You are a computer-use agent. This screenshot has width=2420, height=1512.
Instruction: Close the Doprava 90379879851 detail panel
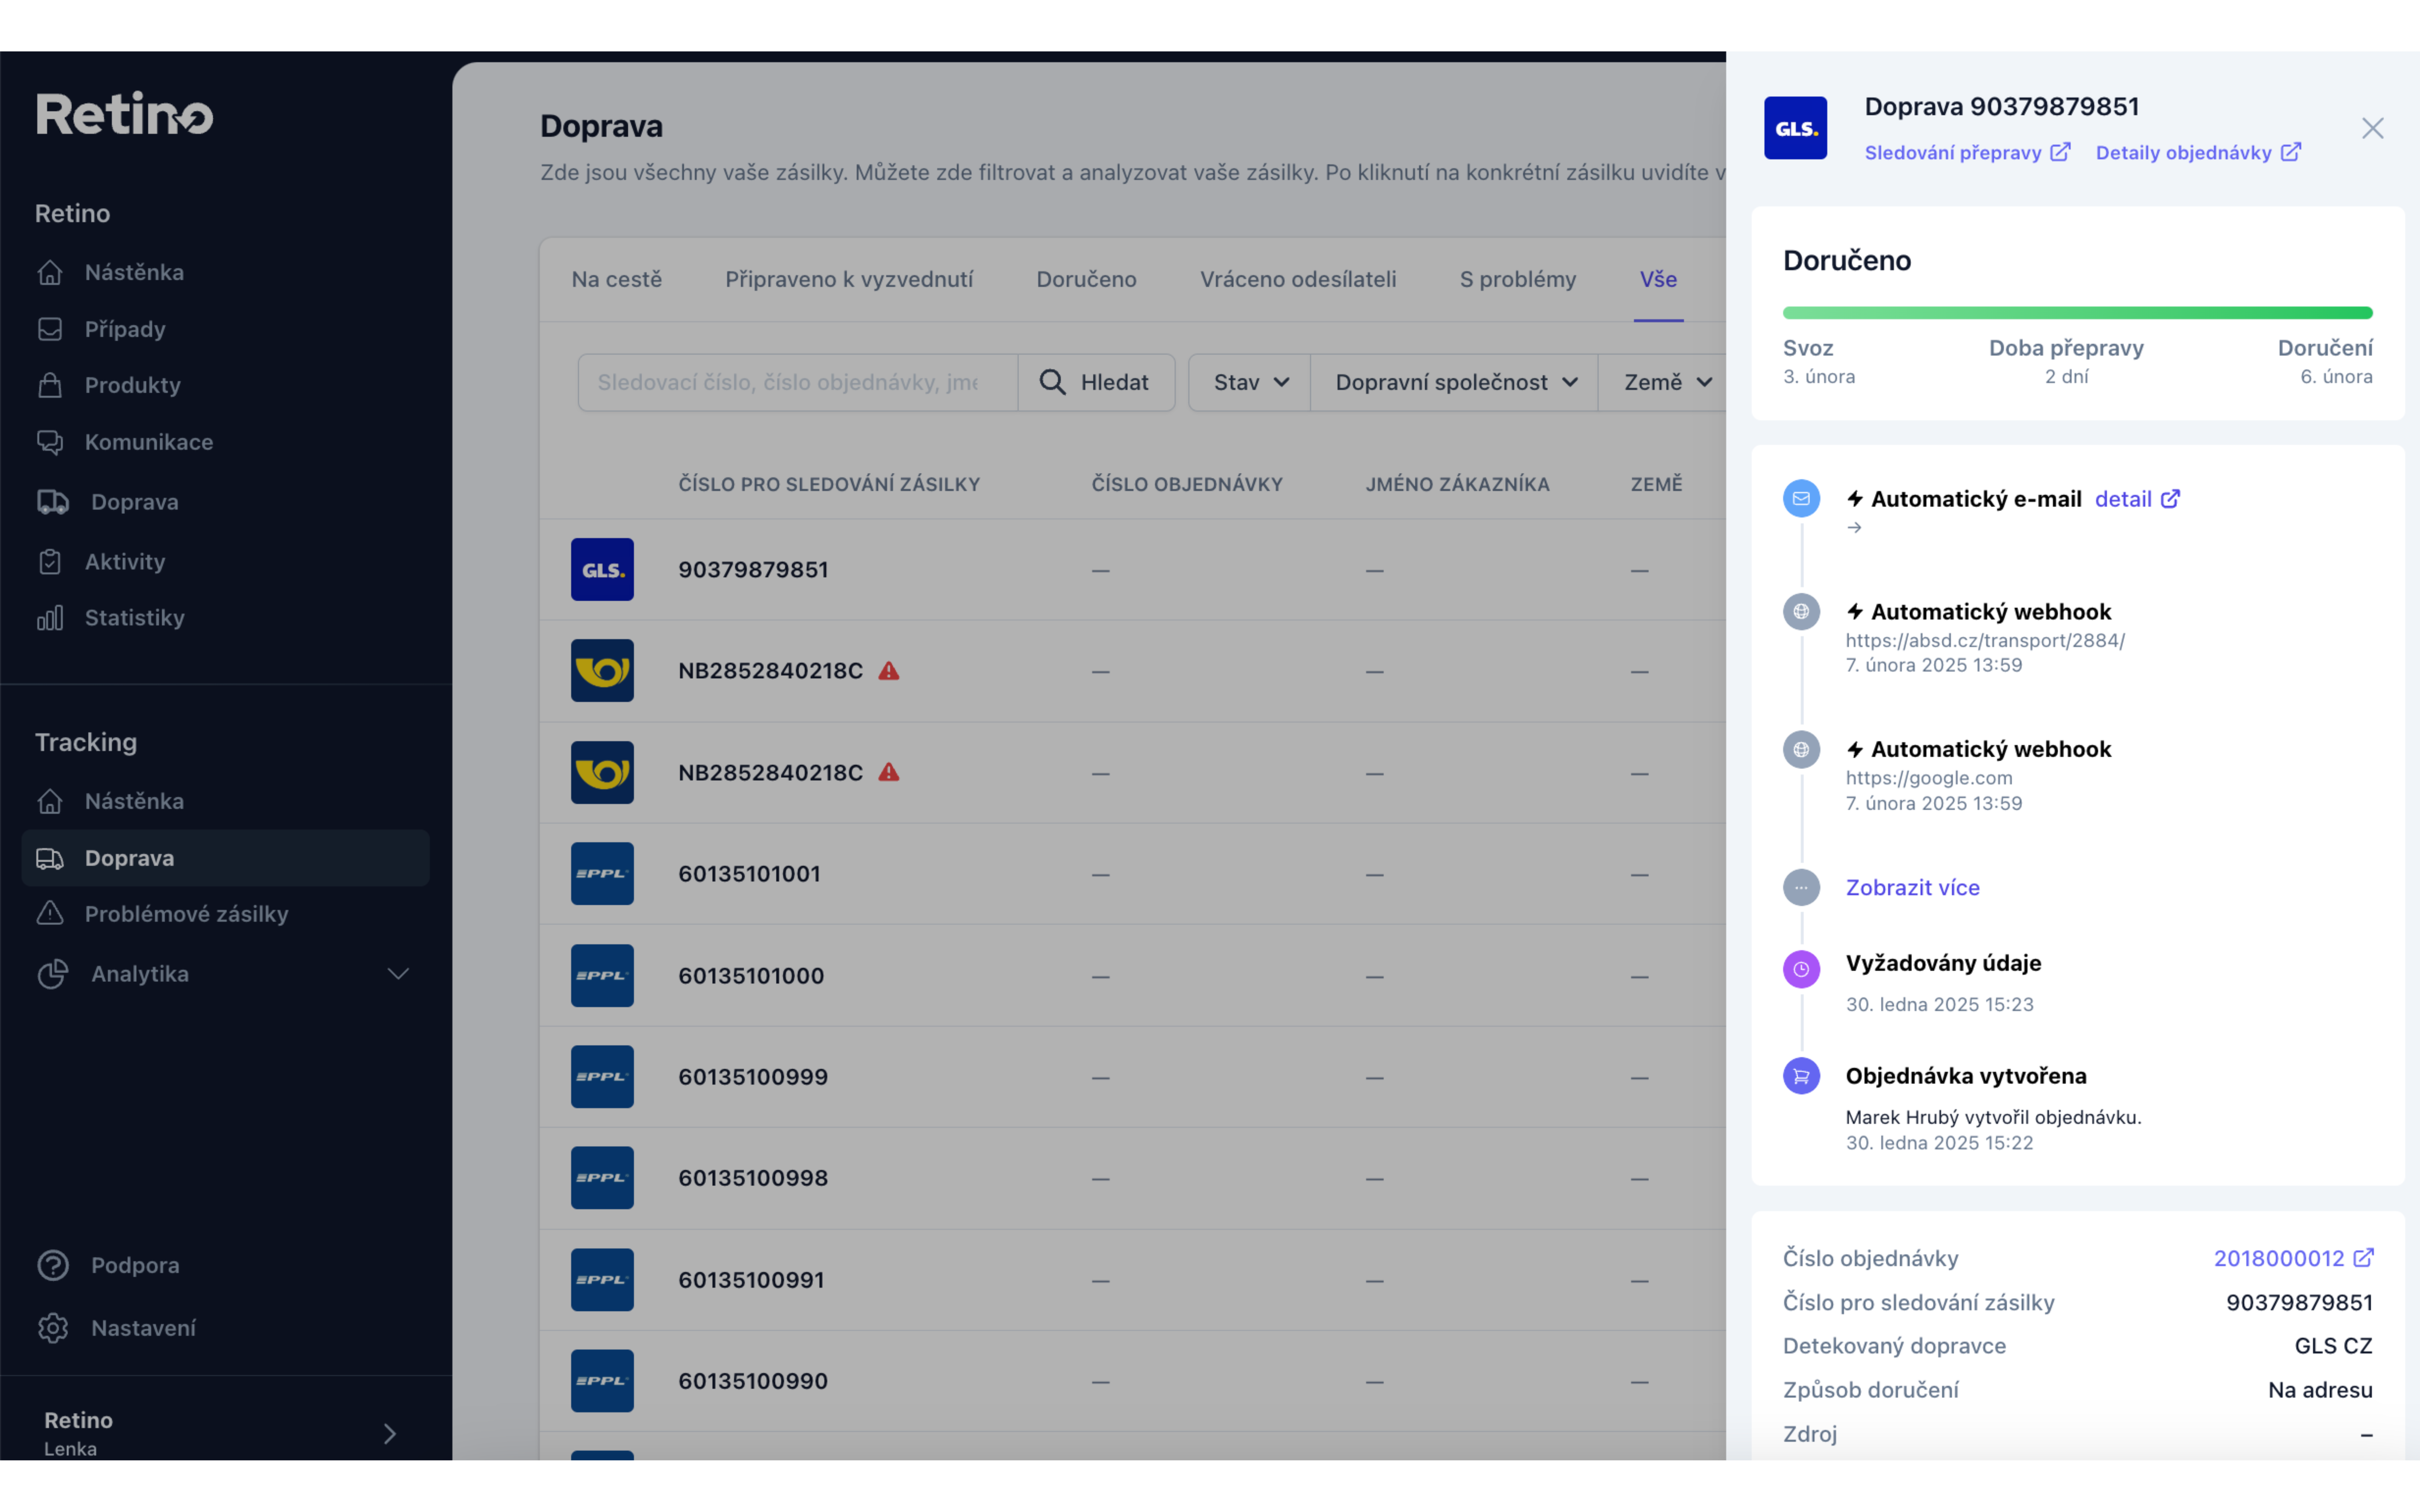pos(2373,128)
